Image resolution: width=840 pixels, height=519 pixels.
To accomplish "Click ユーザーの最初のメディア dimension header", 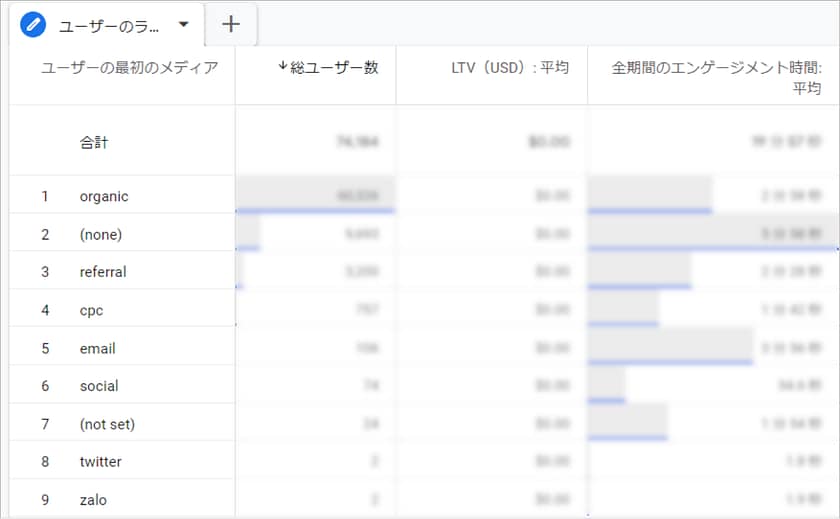I will [x=129, y=68].
